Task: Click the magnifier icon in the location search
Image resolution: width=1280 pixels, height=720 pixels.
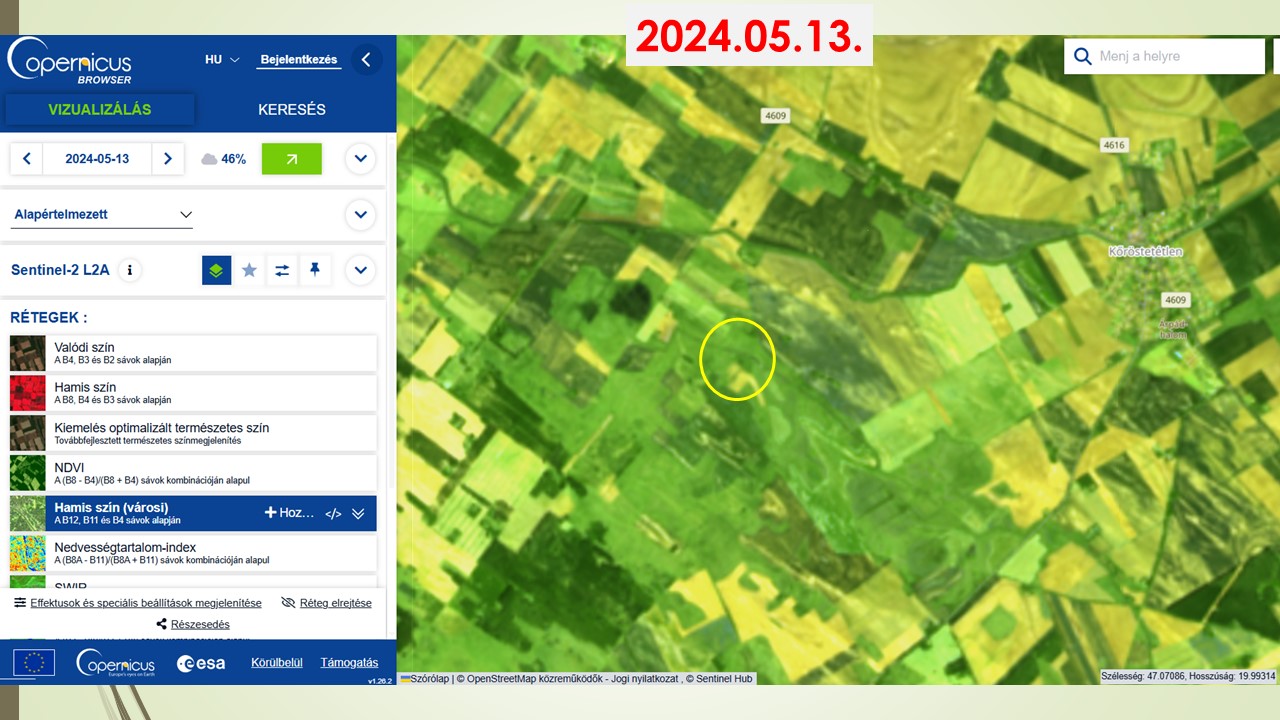Action: 1082,57
